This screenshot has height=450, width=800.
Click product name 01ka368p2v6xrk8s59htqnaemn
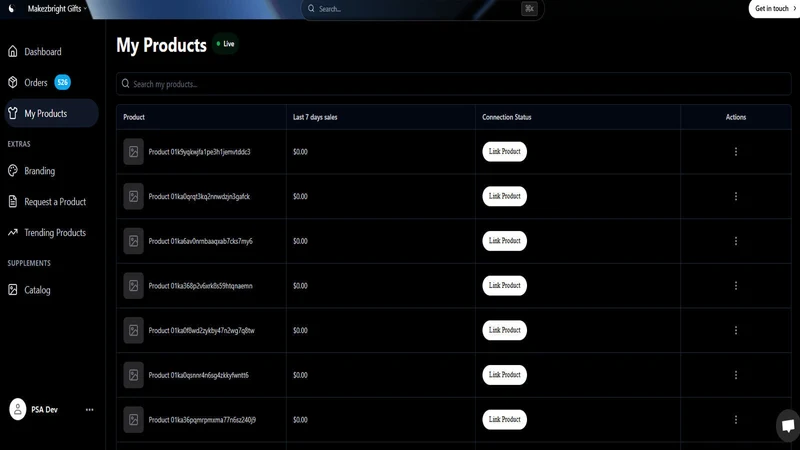[201, 286]
